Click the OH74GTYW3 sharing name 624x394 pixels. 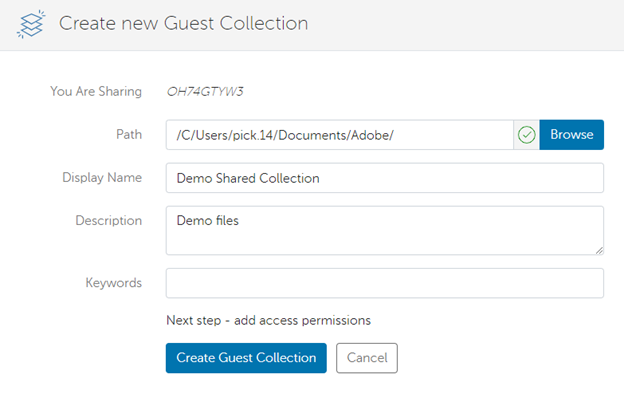(x=205, y=92)
